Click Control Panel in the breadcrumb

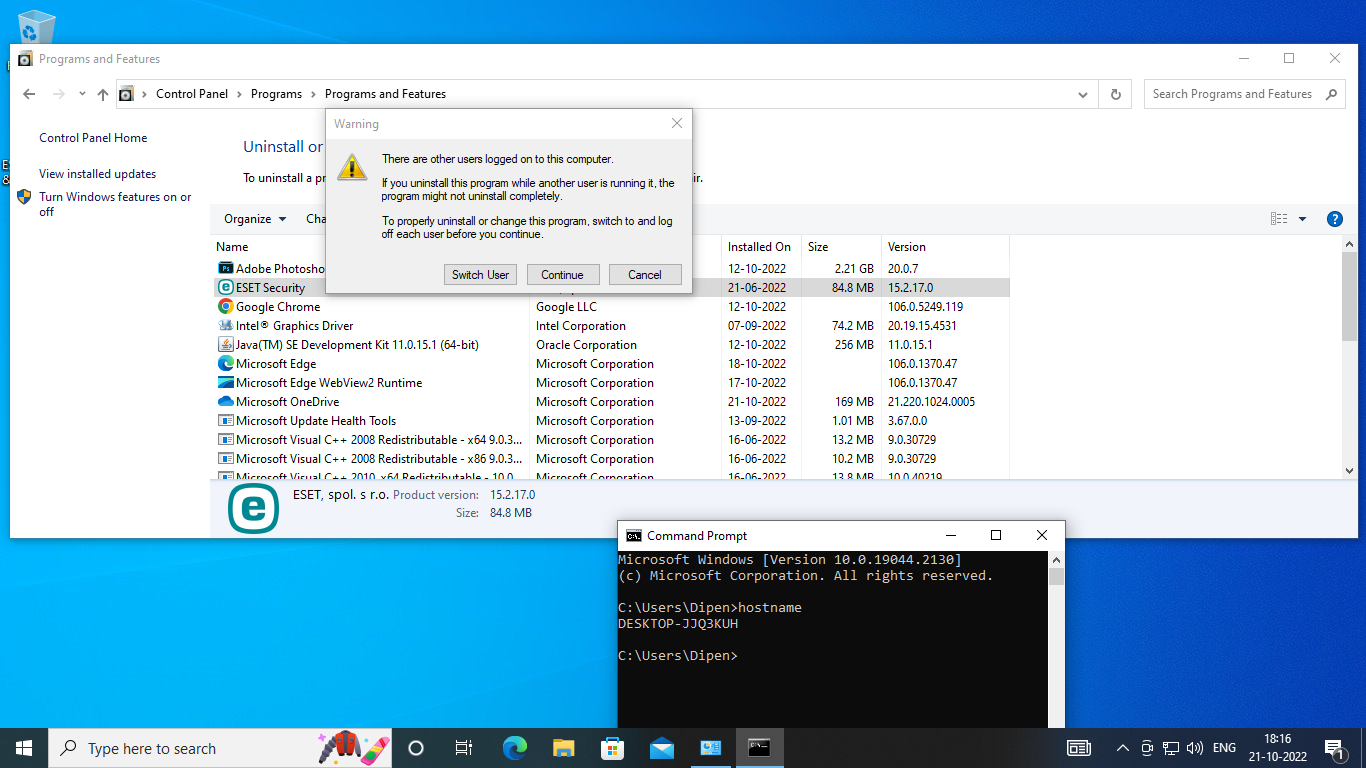pos(192,94)
